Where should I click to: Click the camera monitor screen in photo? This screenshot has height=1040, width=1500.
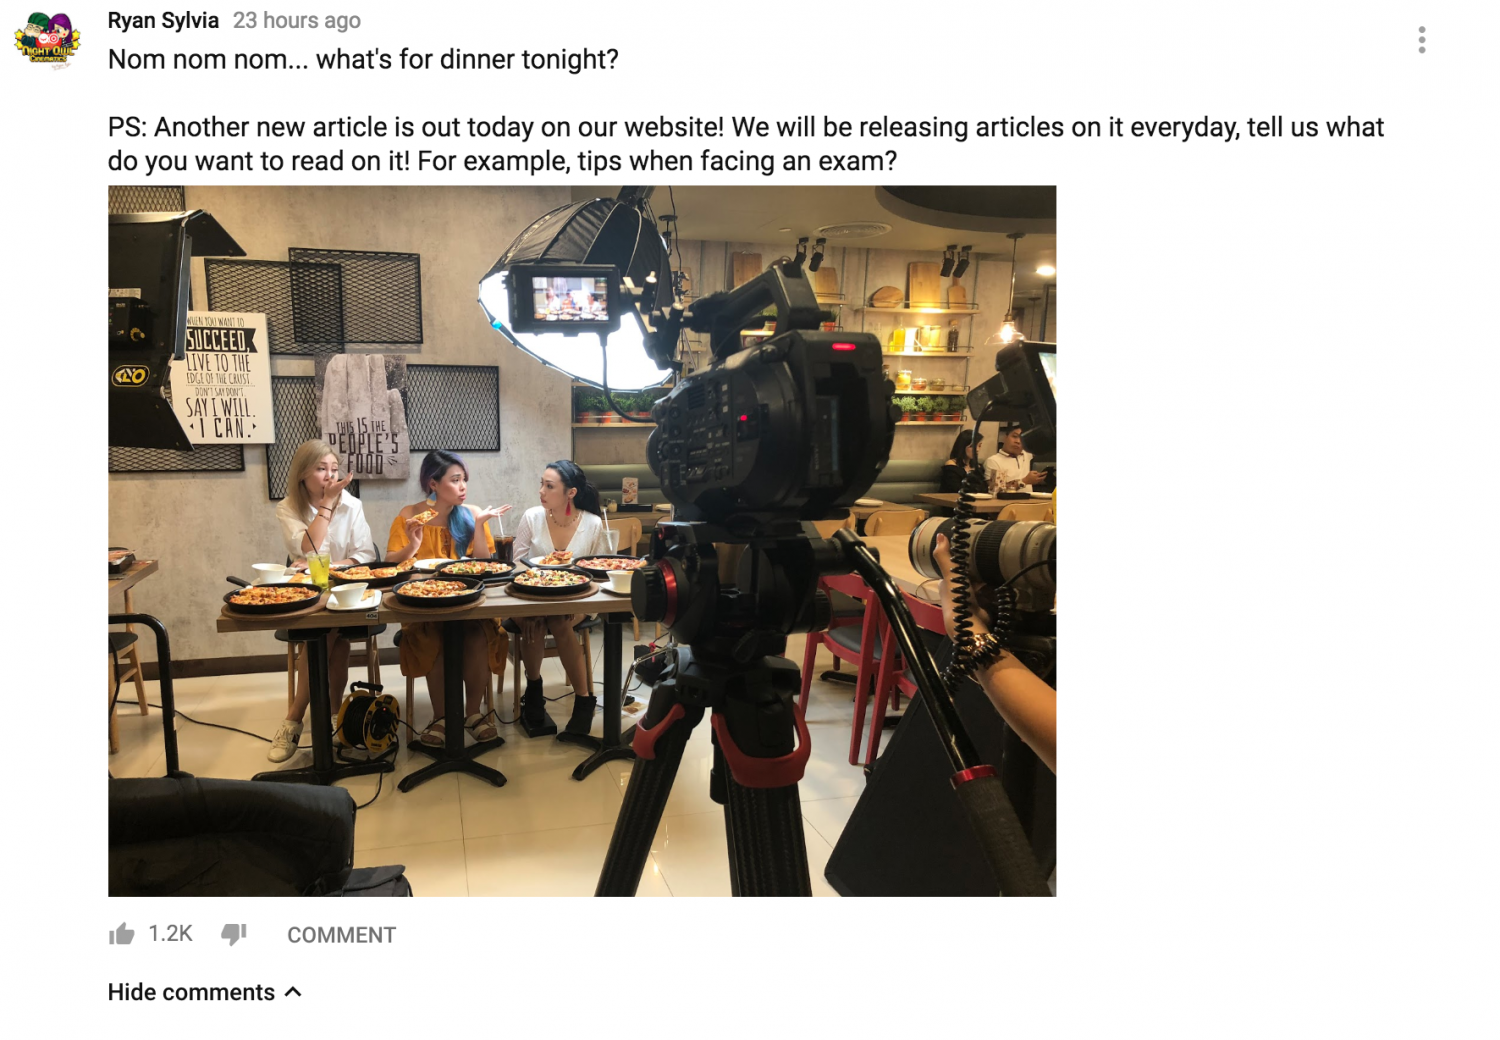pyautogui.click(x=569, y=298)
